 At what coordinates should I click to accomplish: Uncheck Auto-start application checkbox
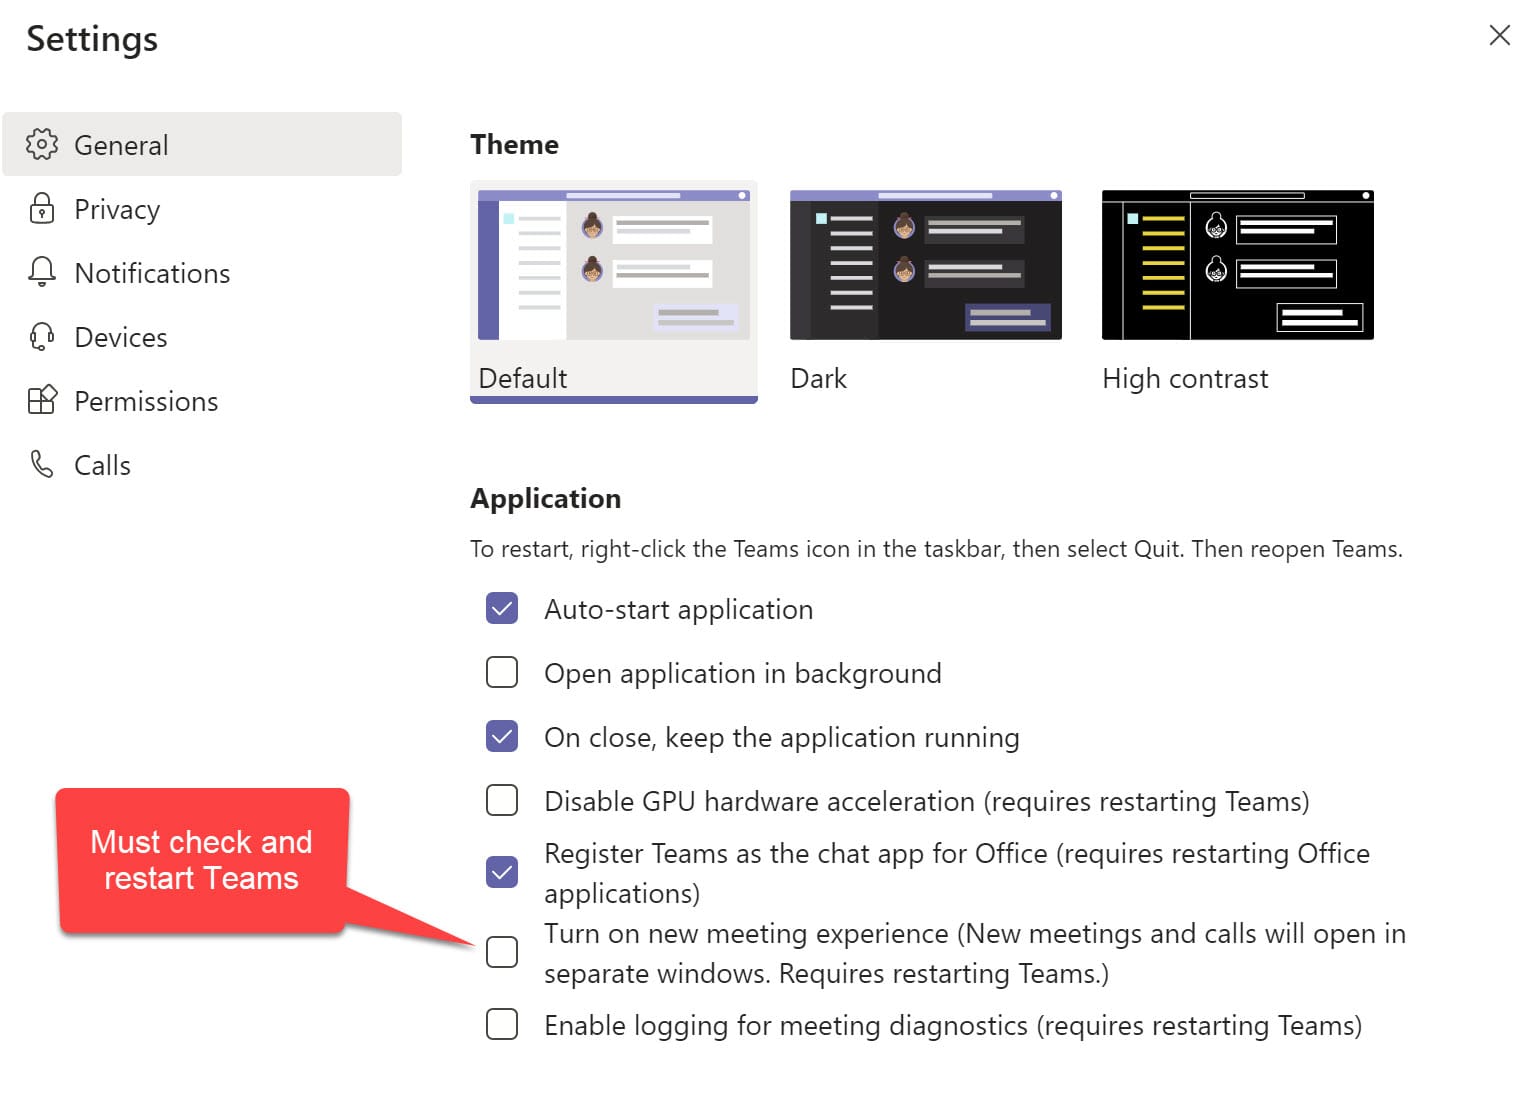coord(502,609)
